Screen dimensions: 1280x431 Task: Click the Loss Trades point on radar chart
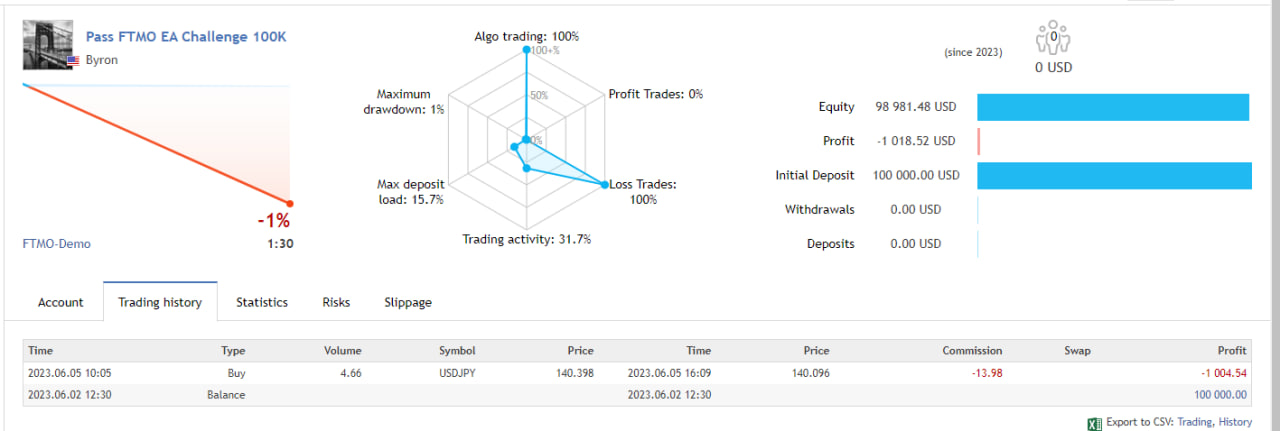point(604,184)
